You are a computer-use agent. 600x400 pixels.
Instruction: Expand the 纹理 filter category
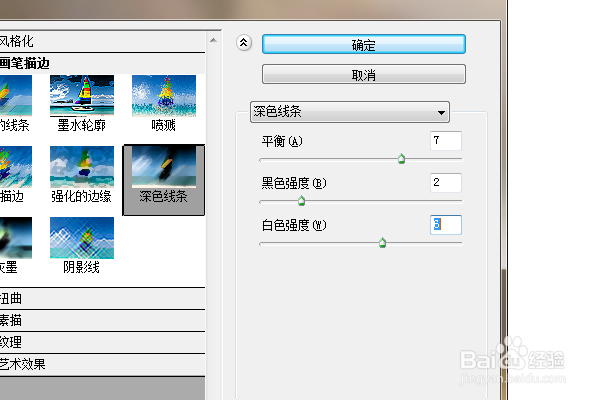(x=103, y=342)
